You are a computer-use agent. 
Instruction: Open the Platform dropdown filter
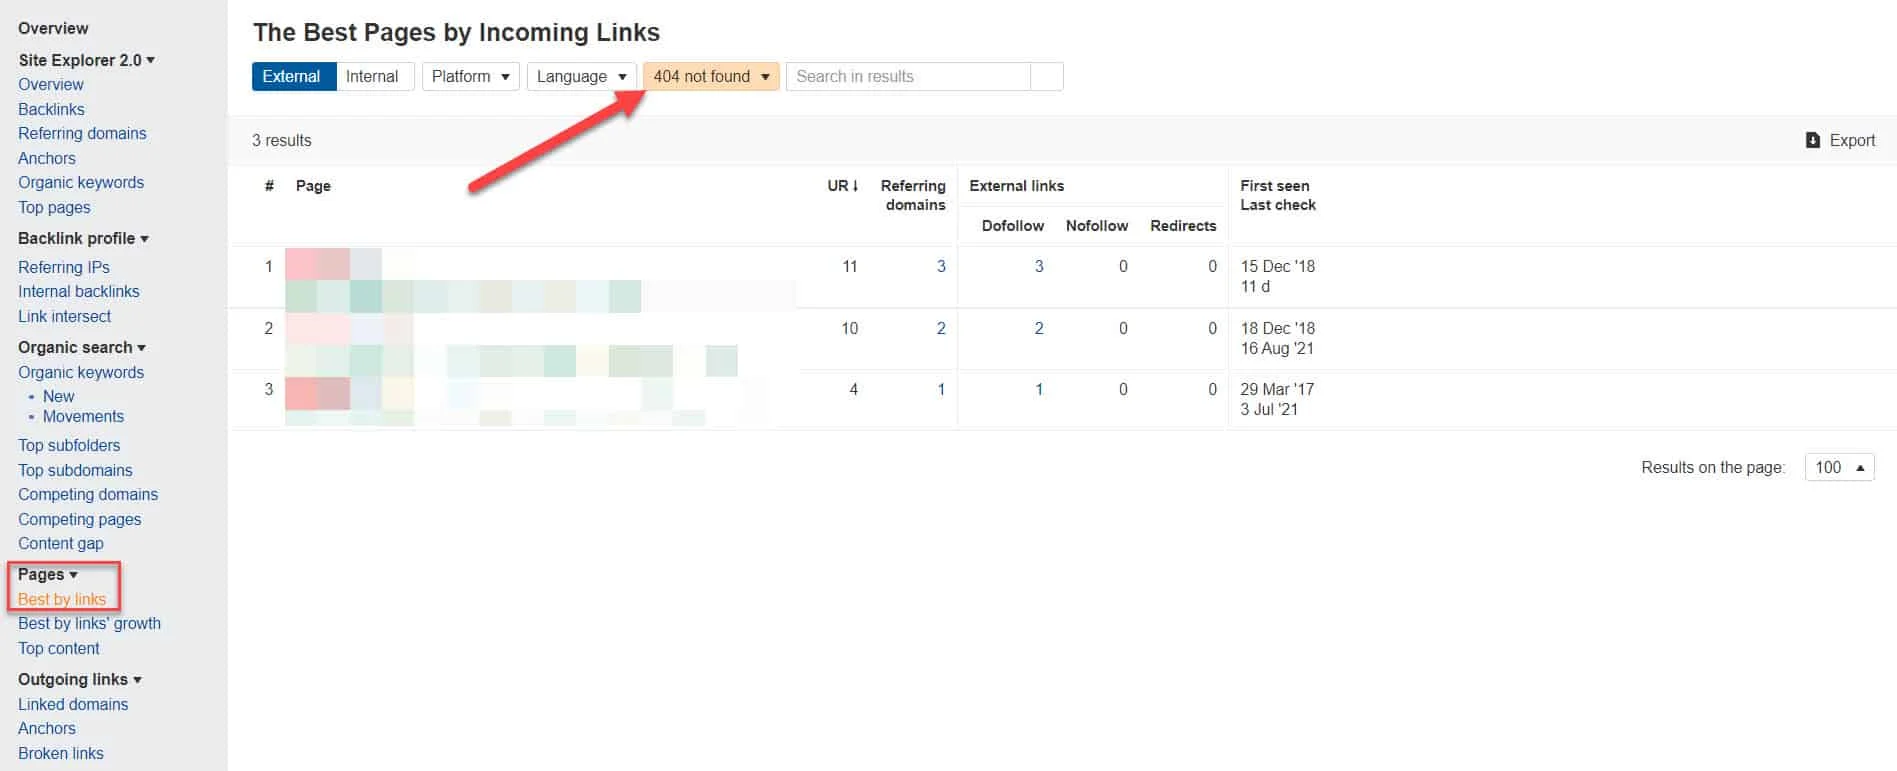point(470,77)
